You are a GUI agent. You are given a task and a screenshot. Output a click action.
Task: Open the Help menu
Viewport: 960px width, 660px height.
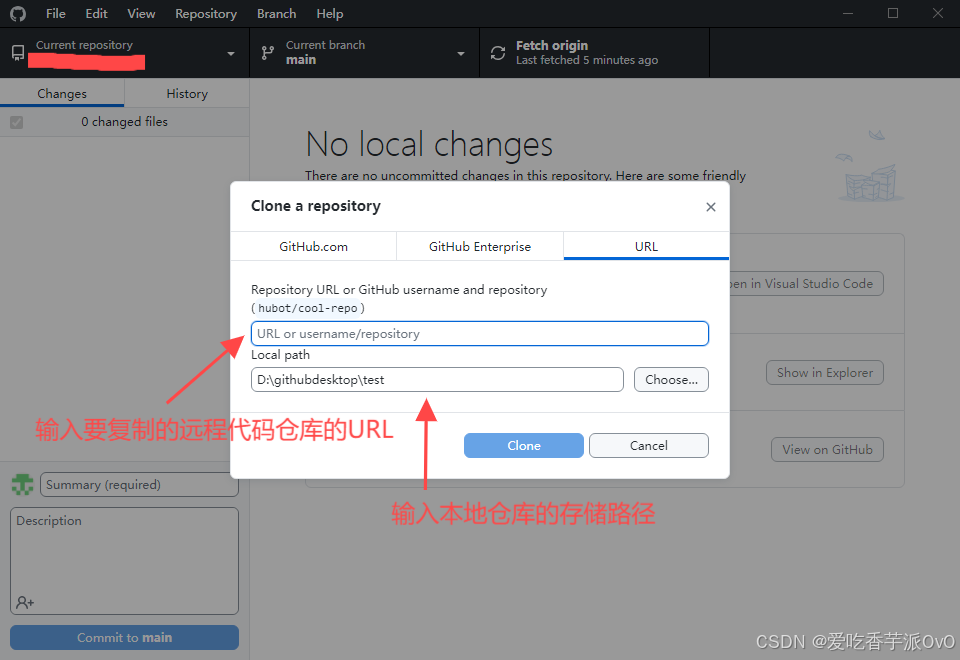tap(329, 13)
